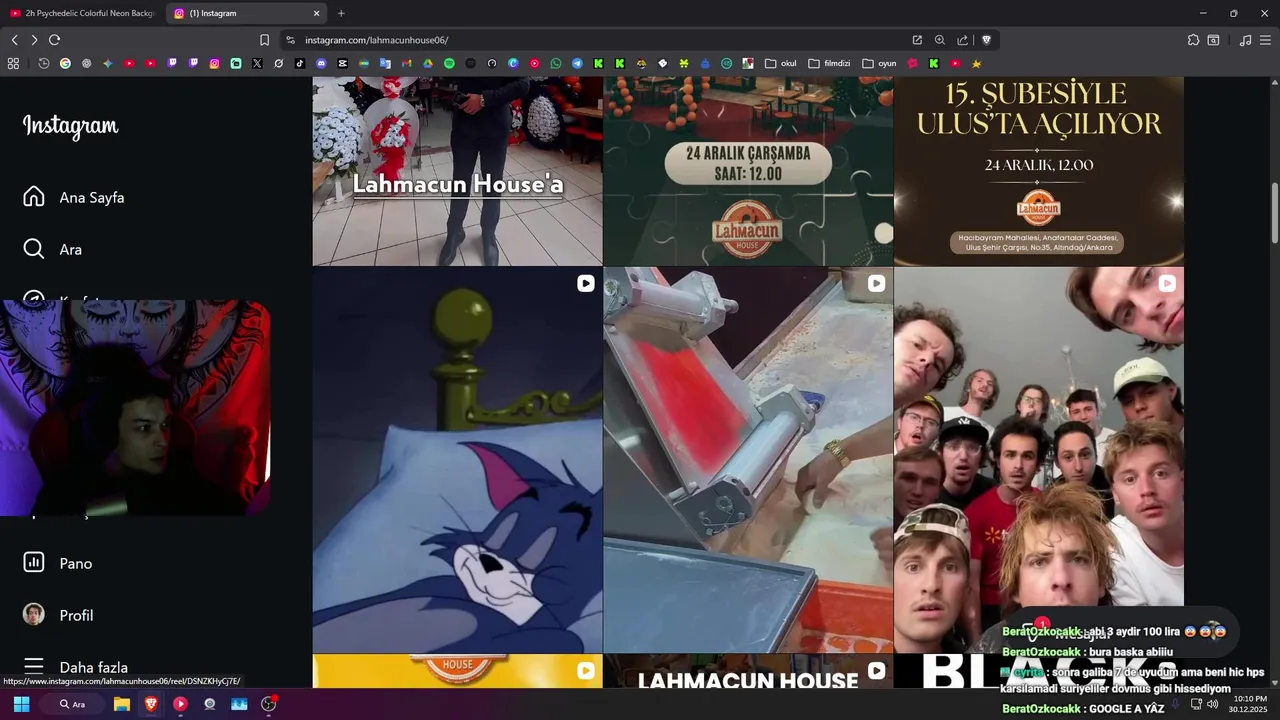Open the volume icon in system tray

pos(1213,704)
